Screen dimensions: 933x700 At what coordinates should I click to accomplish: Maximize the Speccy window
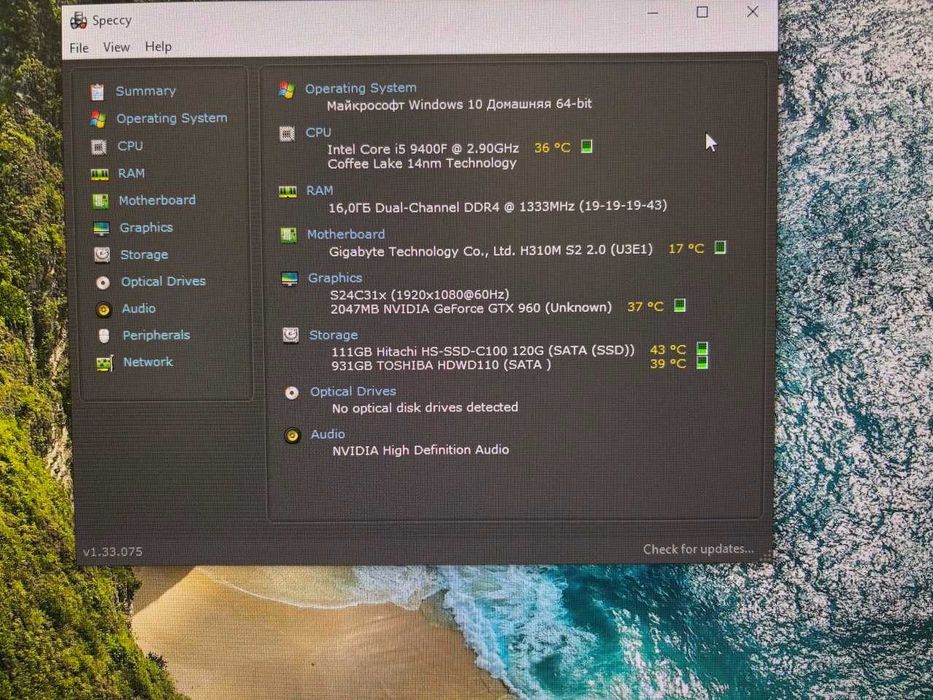tap(702, 12)
